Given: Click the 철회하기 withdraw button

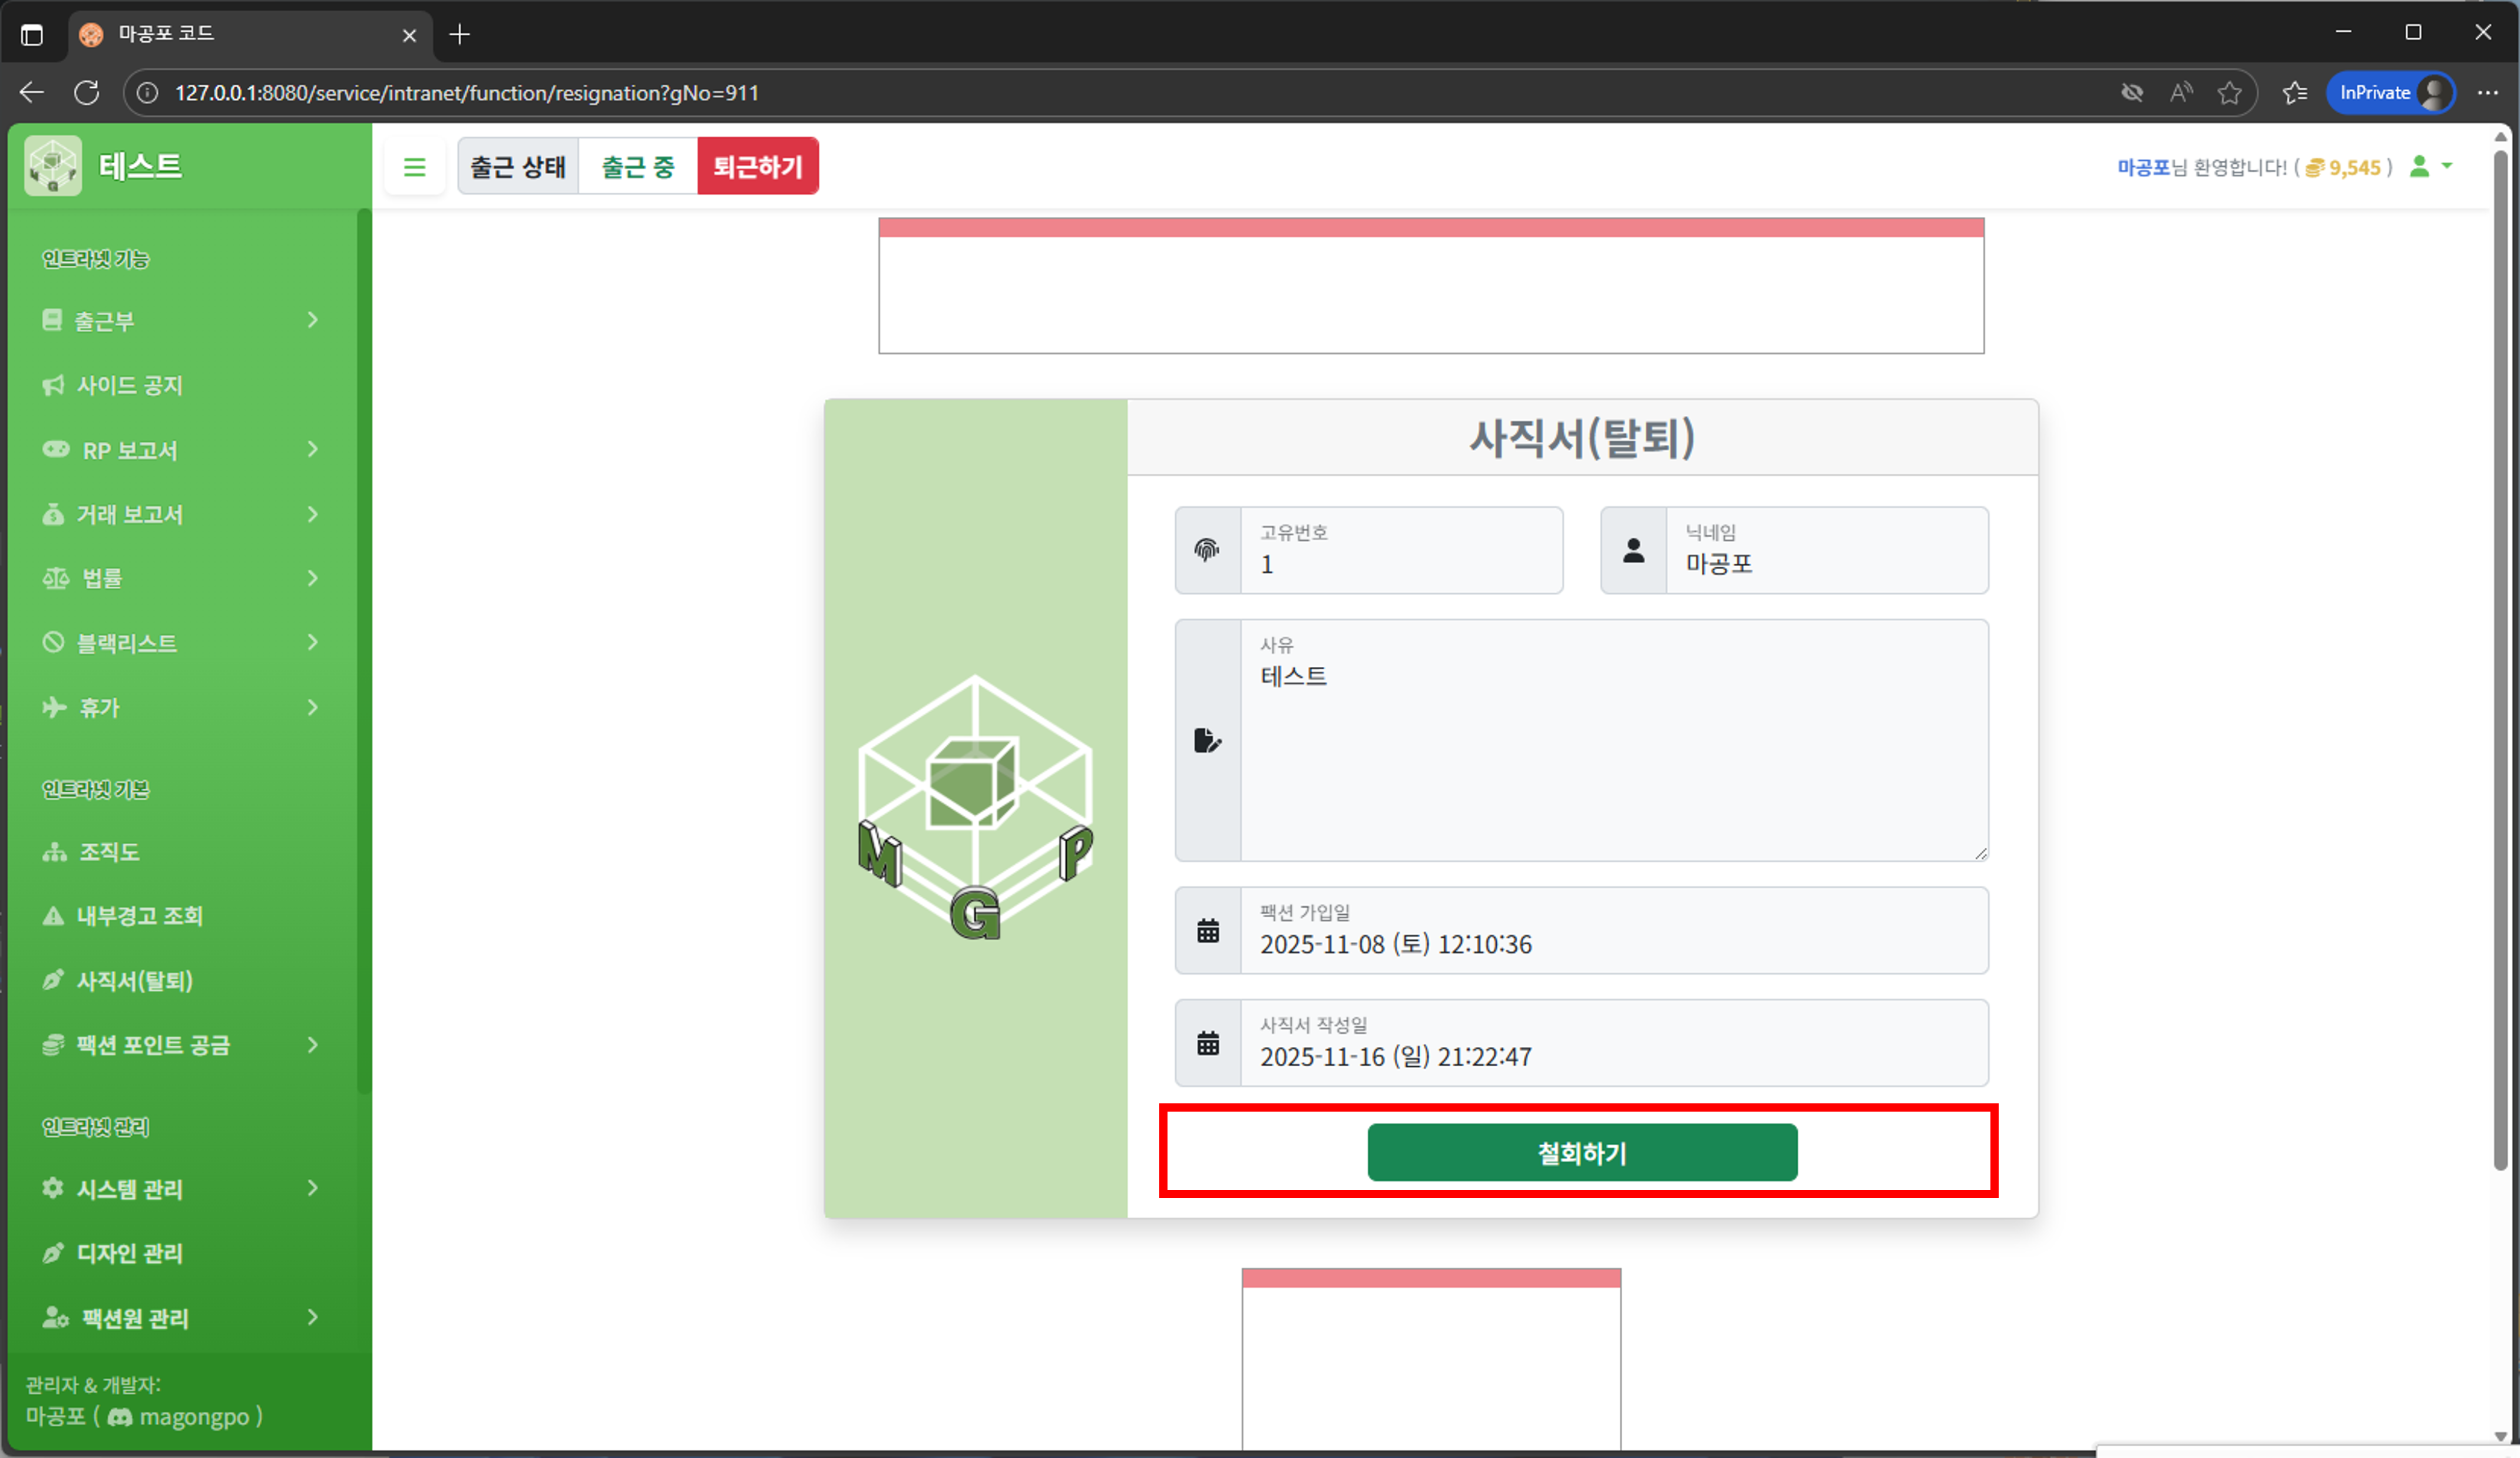Looking at the screenshot, I should (x=1580, y=1152).
